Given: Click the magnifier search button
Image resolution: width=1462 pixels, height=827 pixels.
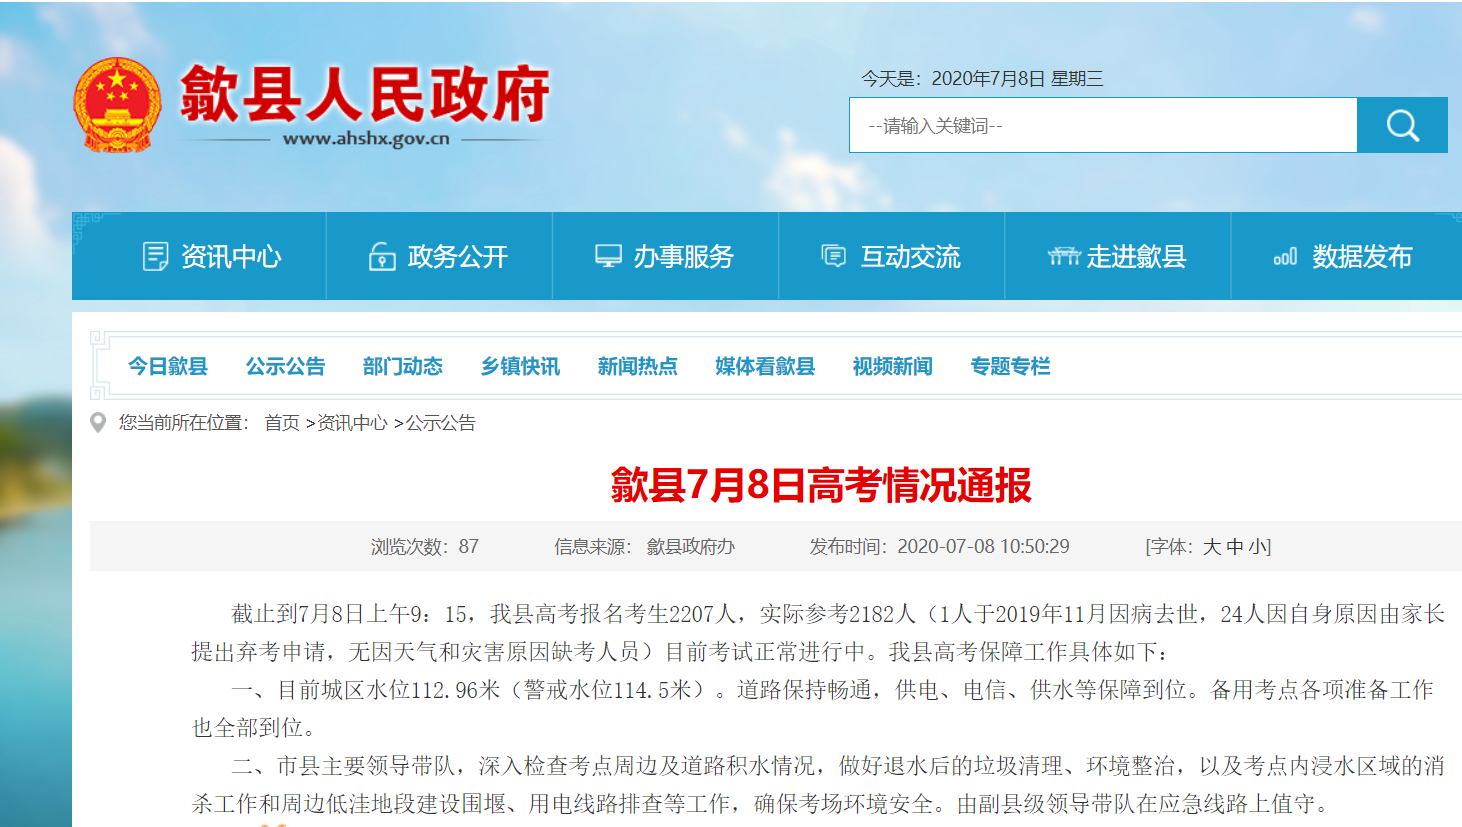Looking at the screenshot, I should click(x=1402, y=125).
